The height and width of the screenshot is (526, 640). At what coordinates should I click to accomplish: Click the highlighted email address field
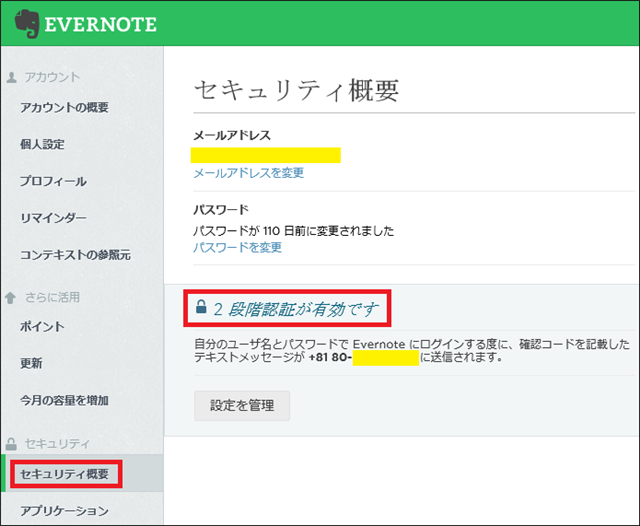pos(266,155)
